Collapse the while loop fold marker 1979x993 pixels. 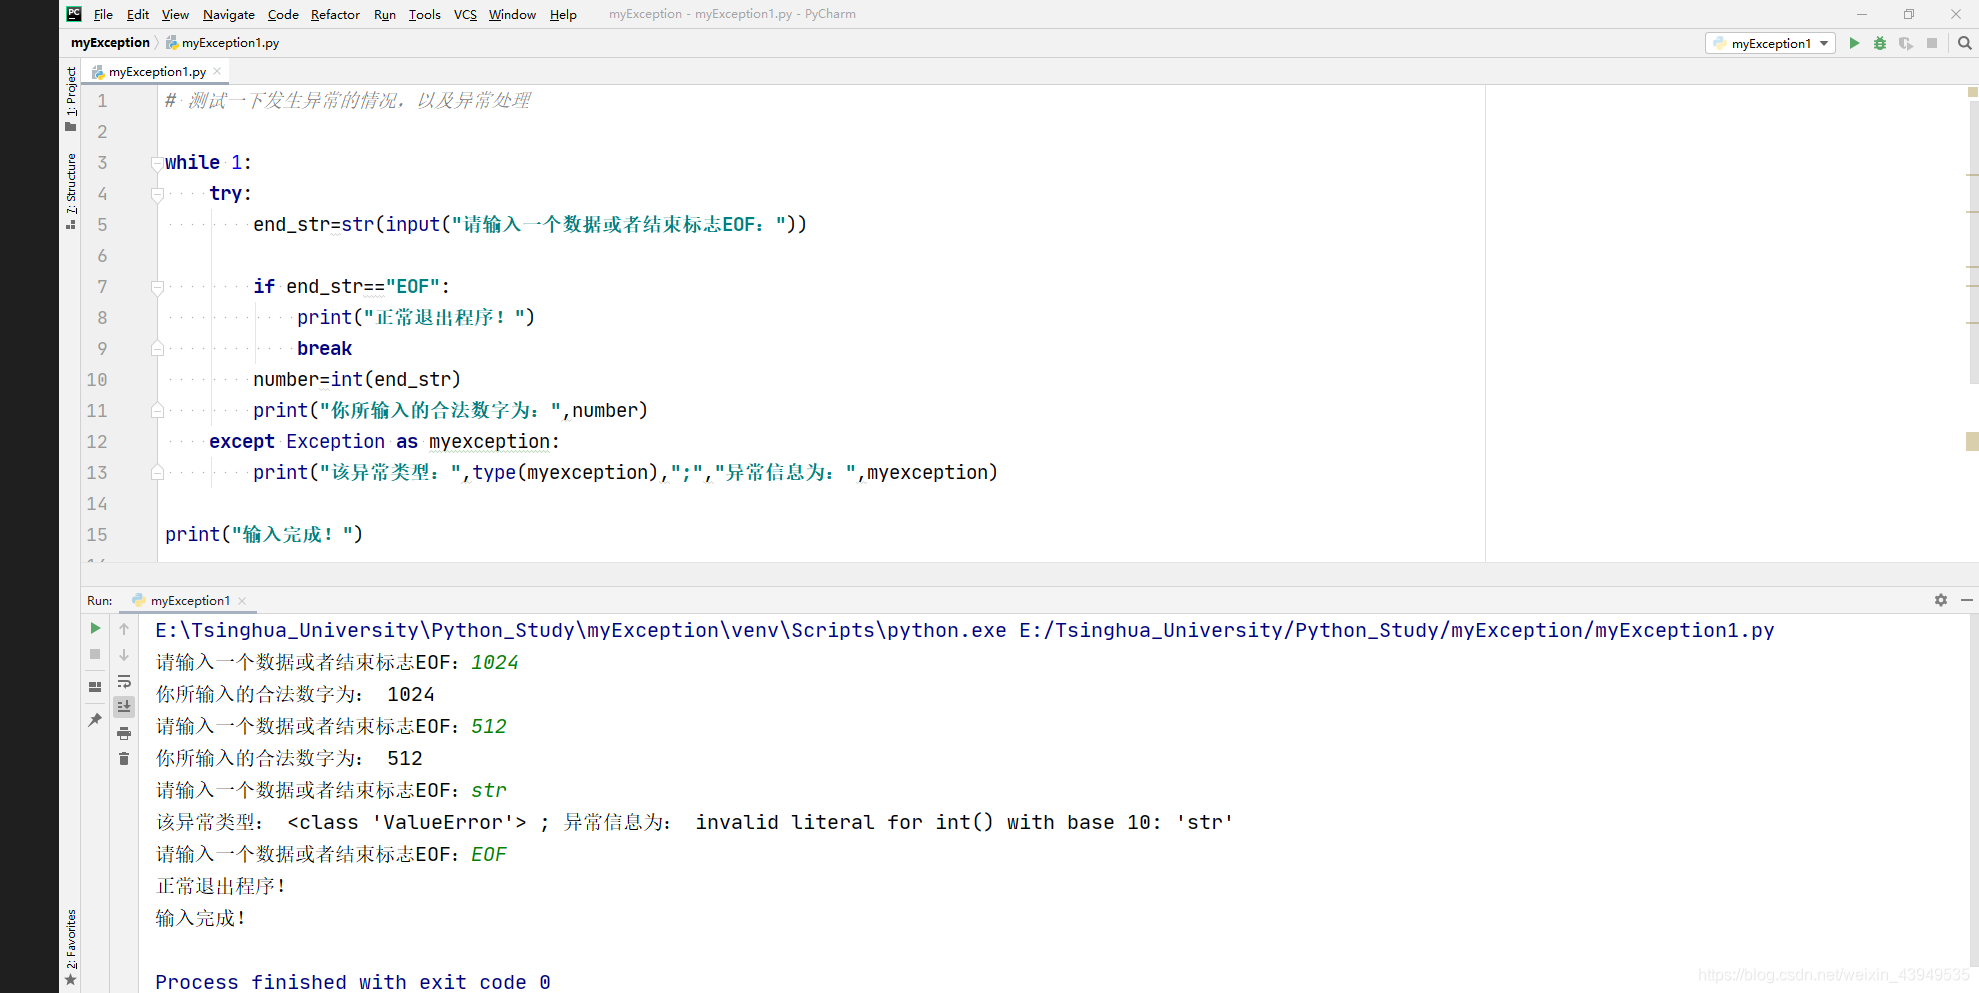pyautogui.click(x=157, y=163)
